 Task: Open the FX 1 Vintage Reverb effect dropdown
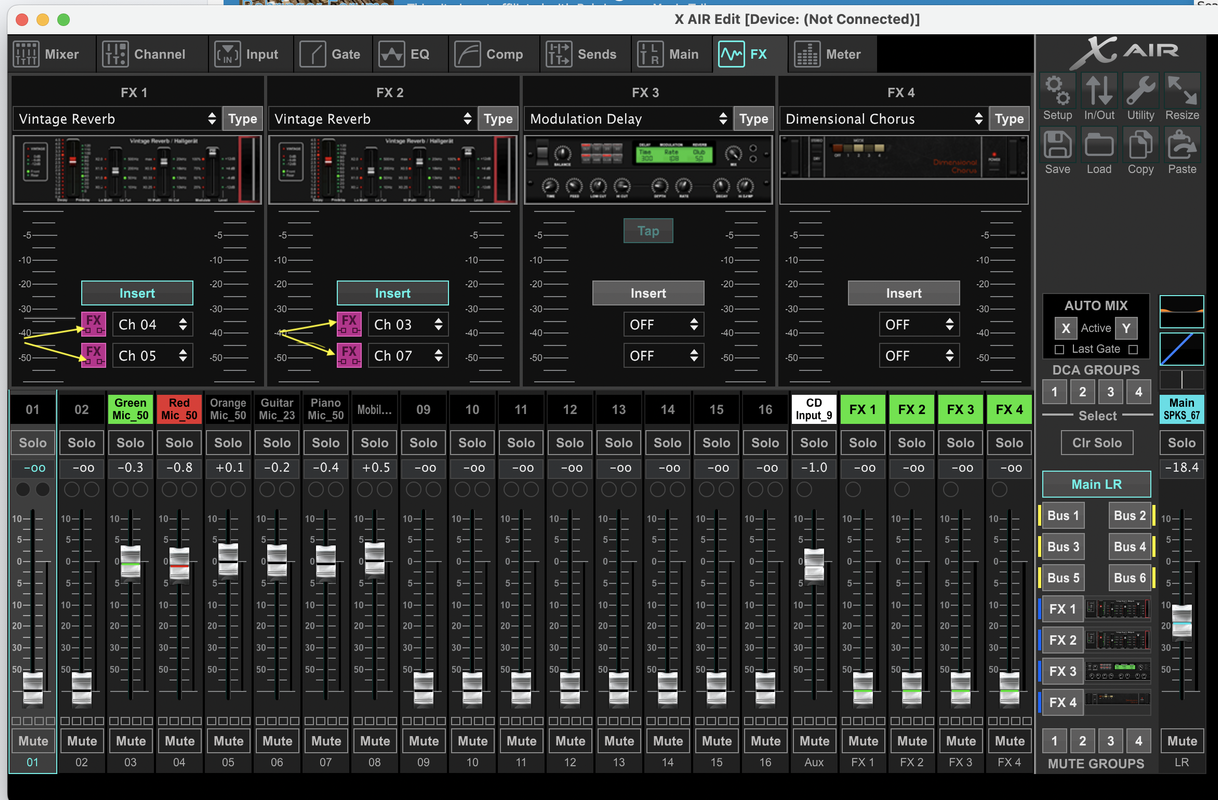pyautogui.click(x=117, y=119)
